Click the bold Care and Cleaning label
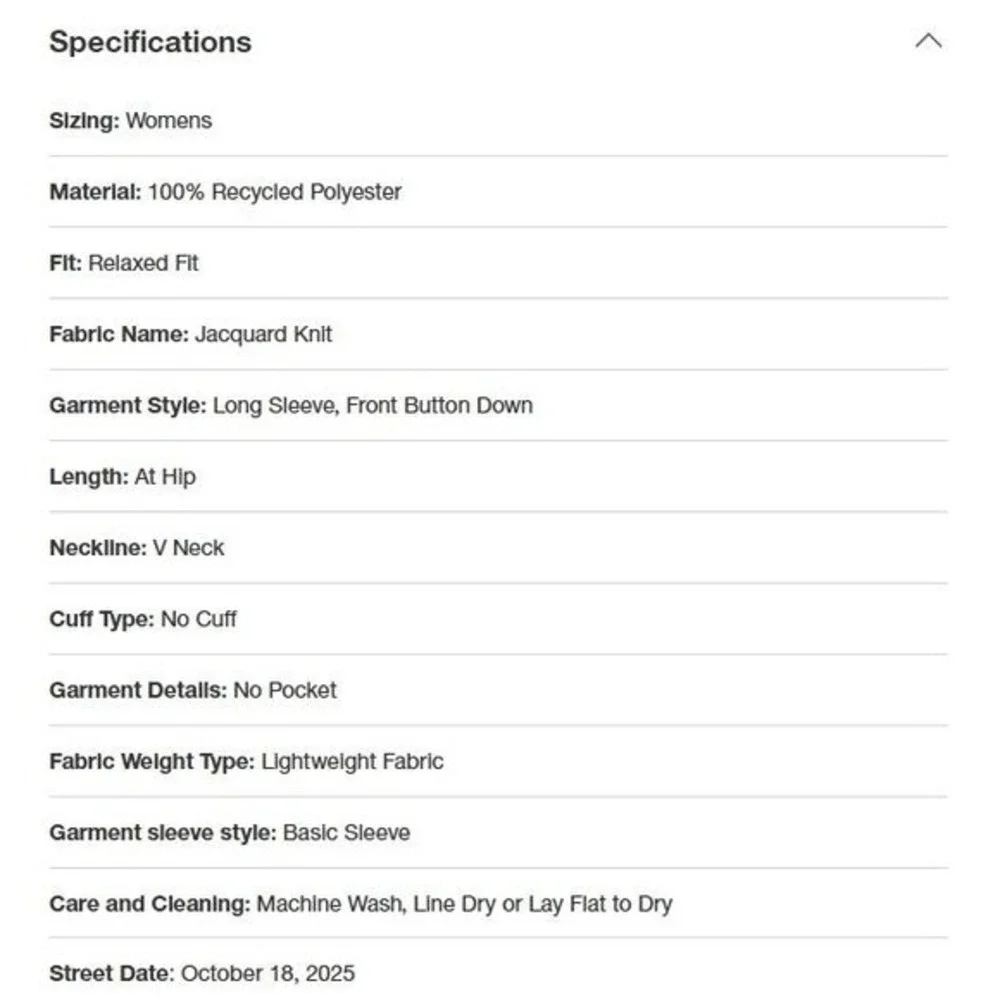Viewport: 1000px width, 1000px height. [150, 904]
